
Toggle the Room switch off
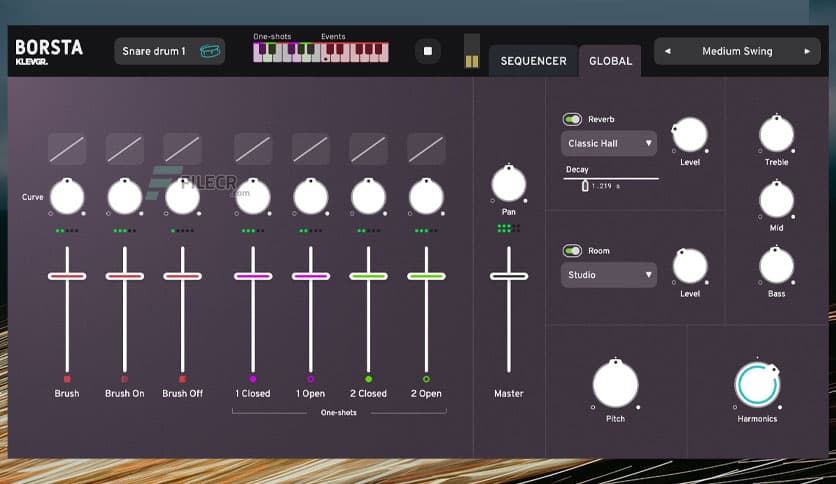(x=572, y=251)
